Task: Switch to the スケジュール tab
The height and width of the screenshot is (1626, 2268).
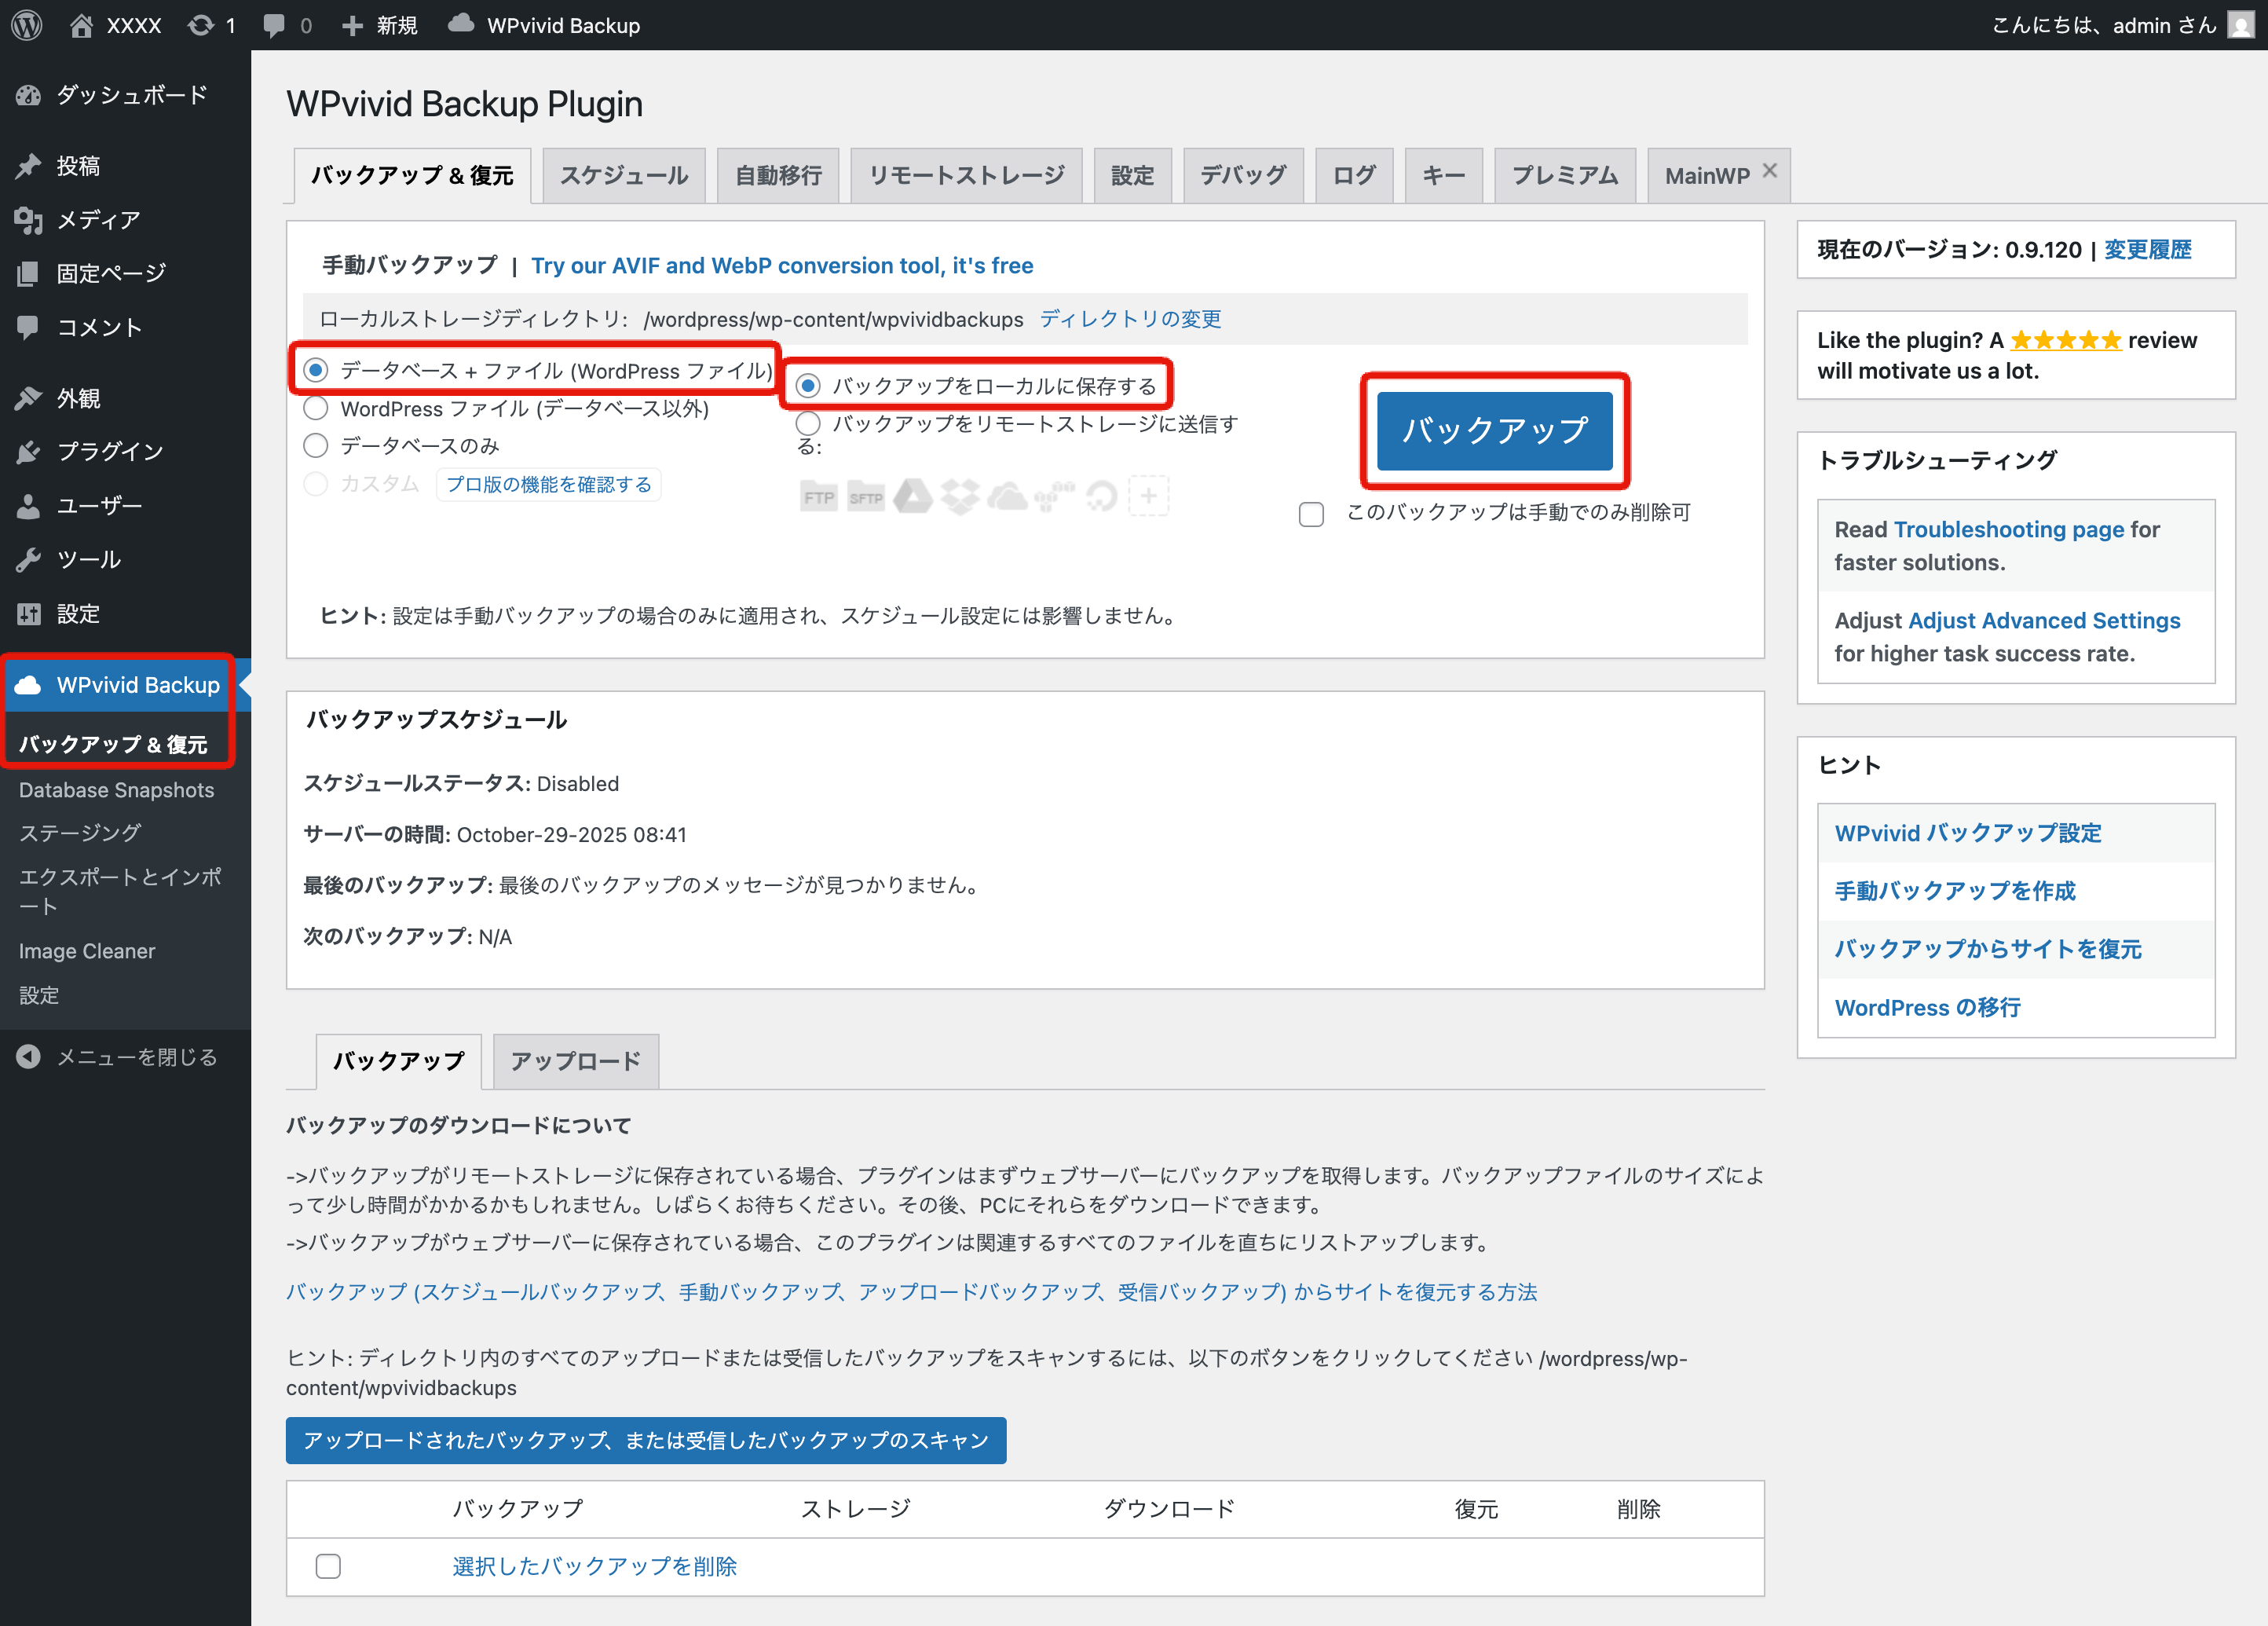Action: tap(624, 176)
